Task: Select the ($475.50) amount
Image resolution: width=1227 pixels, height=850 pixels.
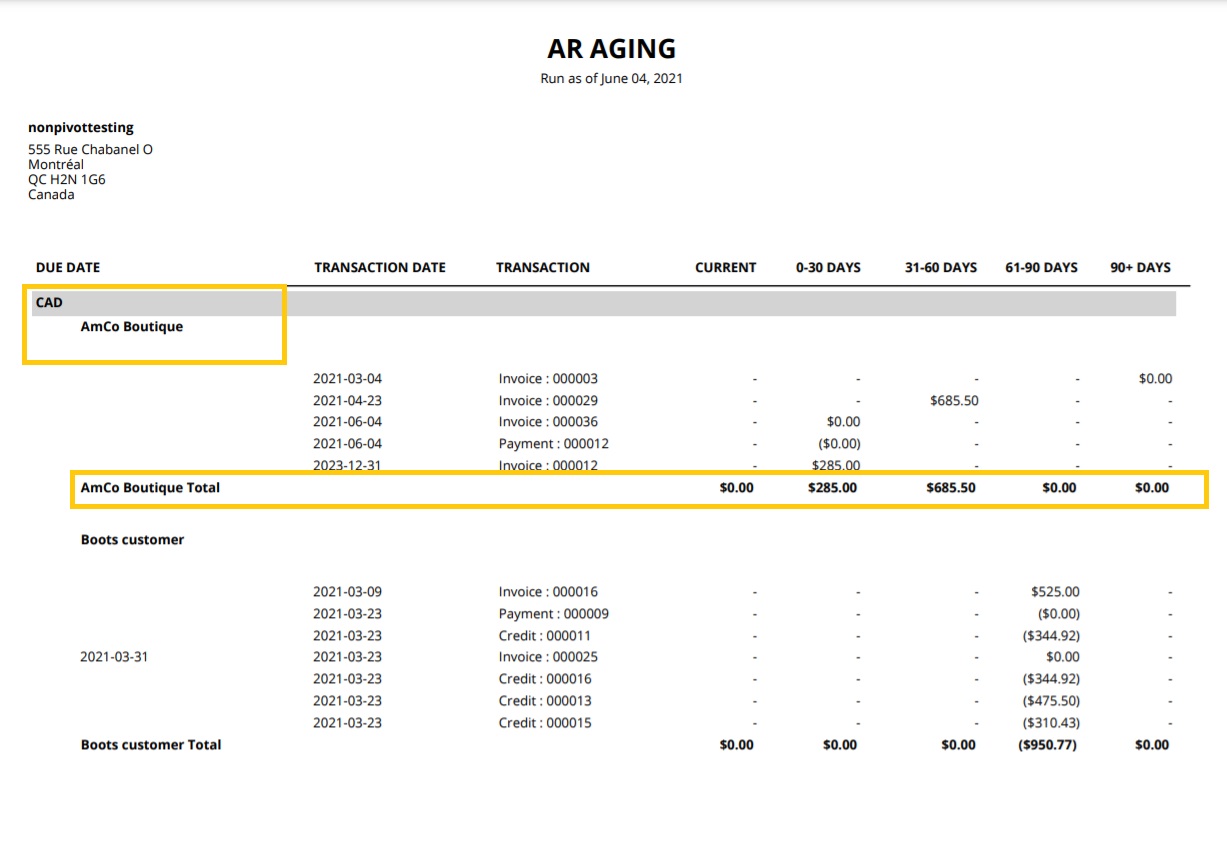Action: 1051,700
